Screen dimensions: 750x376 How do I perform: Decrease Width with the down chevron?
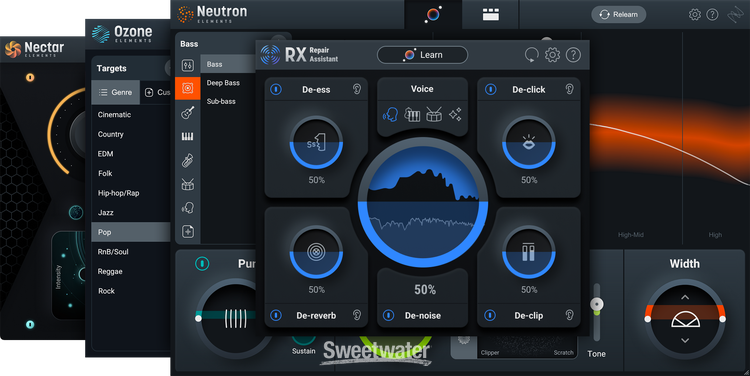point(685,341)
